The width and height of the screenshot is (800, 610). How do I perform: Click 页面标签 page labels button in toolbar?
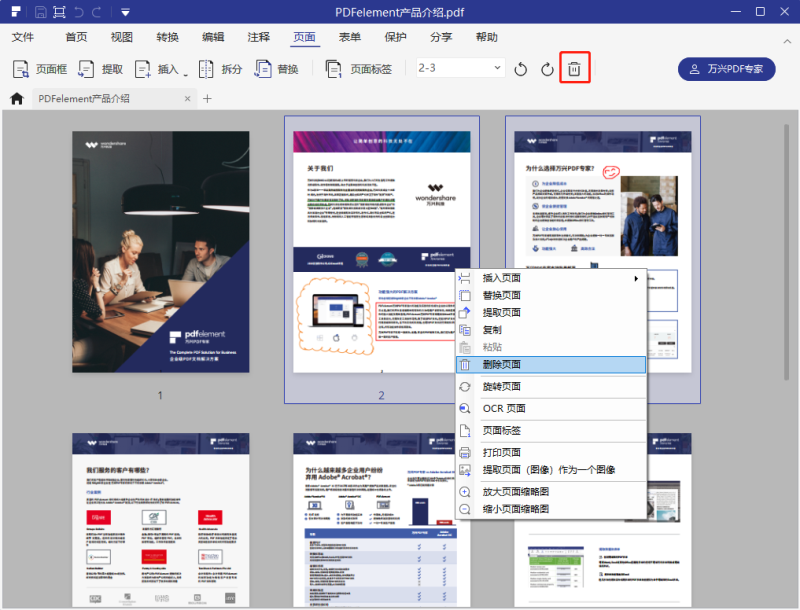pos(359,69)
